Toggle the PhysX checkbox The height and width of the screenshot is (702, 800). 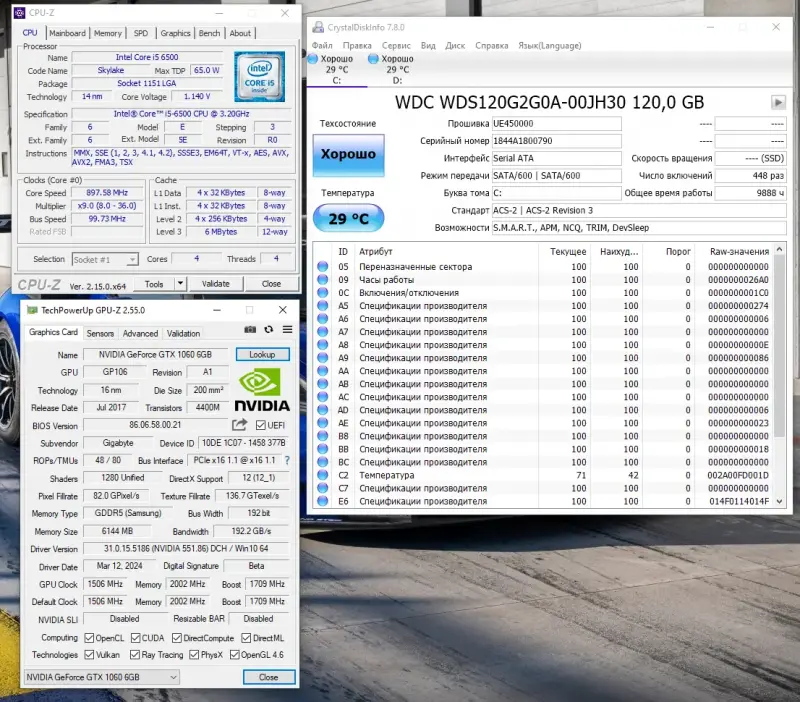tap(194, 655)
